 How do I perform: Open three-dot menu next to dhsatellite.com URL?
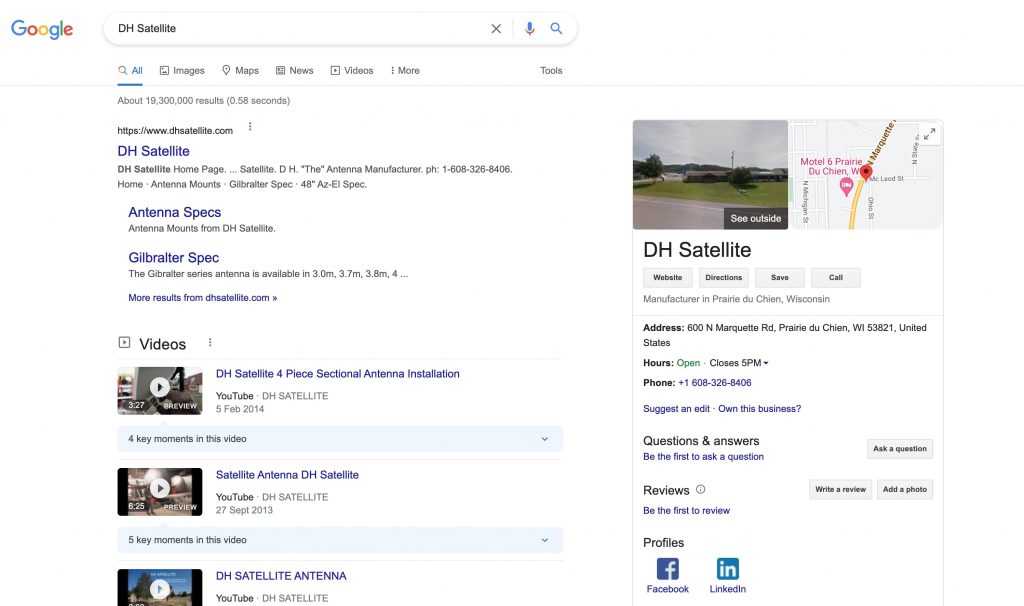pyautogui.click(x=250, y=127)
